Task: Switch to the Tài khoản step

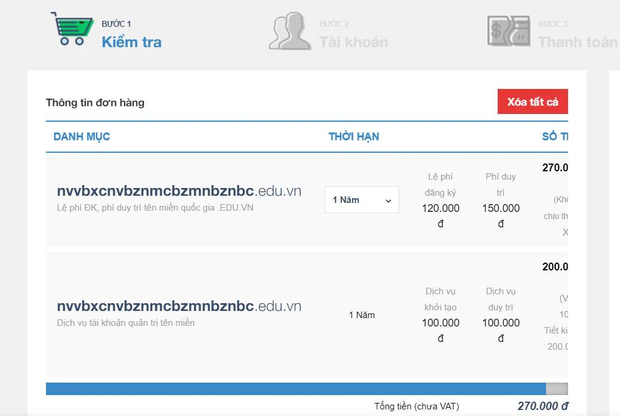Action: [x=353, y=42]
